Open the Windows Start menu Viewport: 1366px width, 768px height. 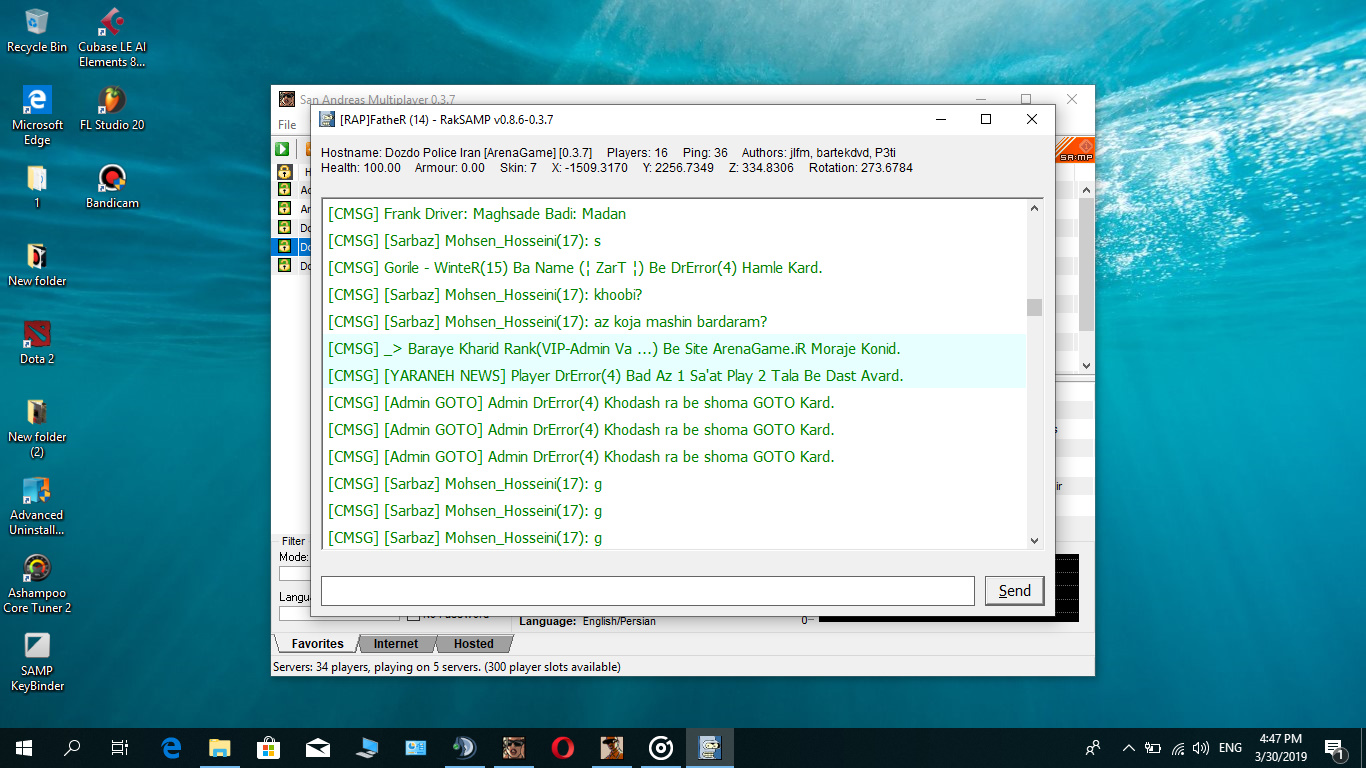[24, 747]
